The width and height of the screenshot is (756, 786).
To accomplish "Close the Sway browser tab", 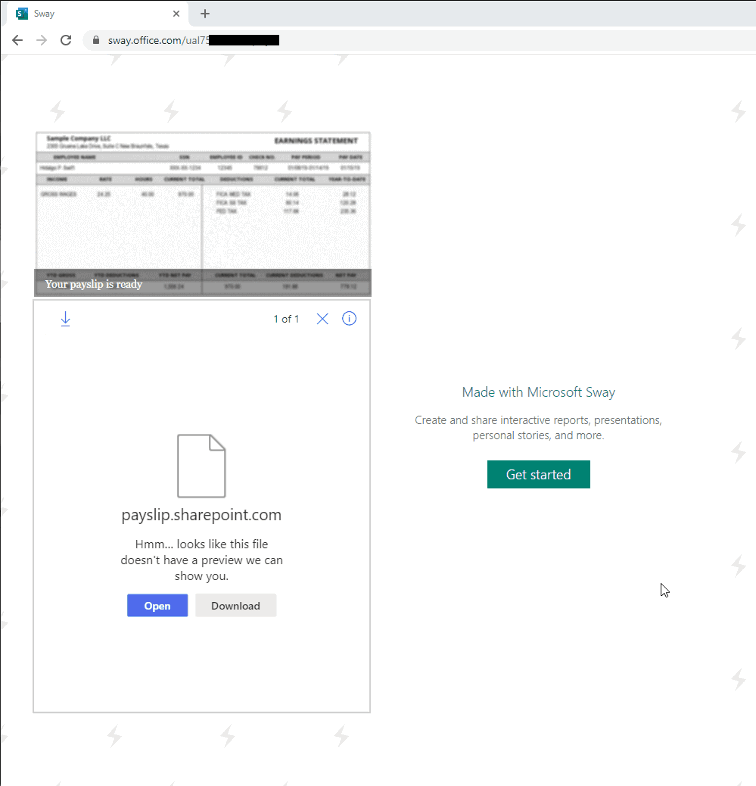I will pyautogui.click(x=176, y=14).
